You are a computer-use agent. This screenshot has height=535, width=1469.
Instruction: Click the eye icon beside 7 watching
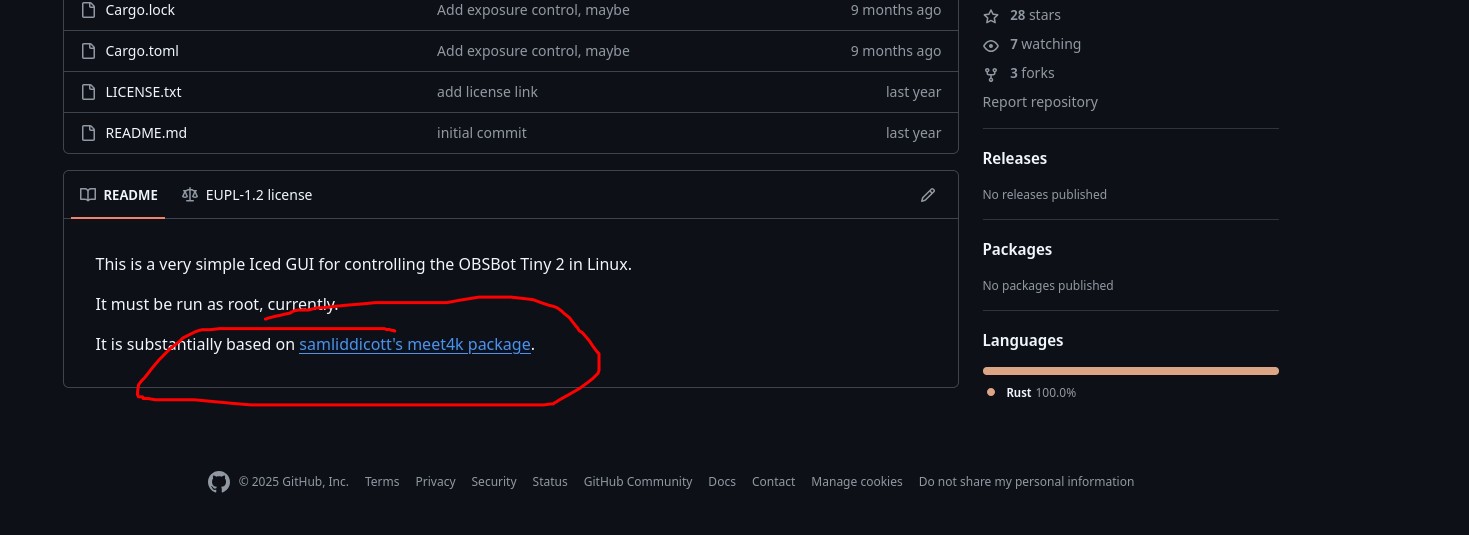[x=991, y=45]
